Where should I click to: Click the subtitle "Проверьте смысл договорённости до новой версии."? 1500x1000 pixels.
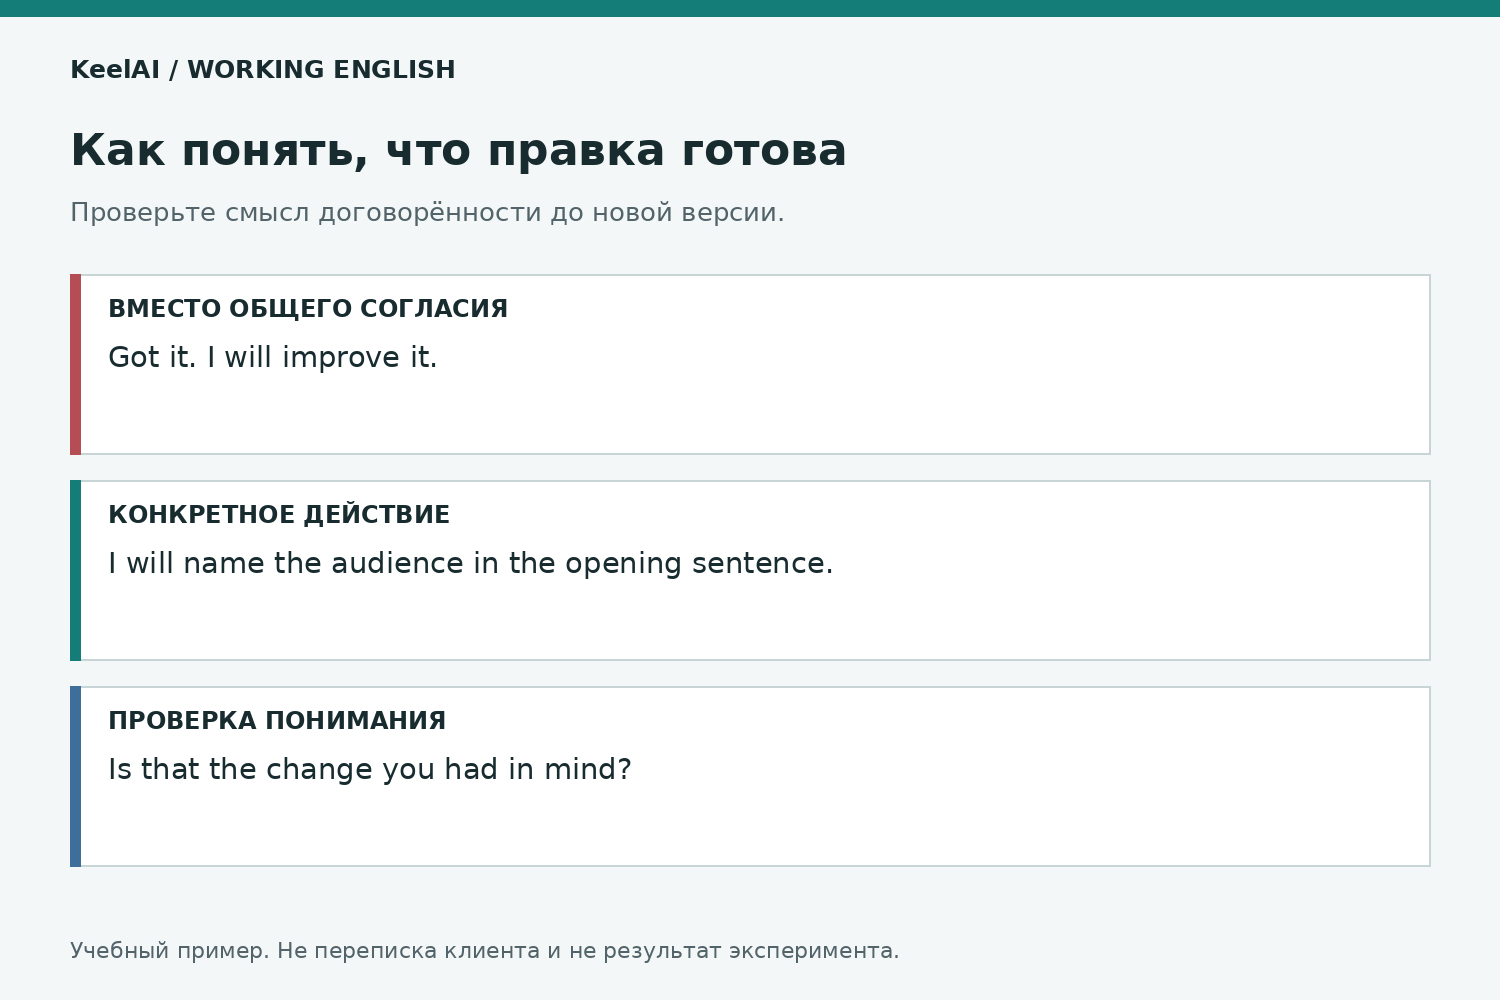coord(427,213)
